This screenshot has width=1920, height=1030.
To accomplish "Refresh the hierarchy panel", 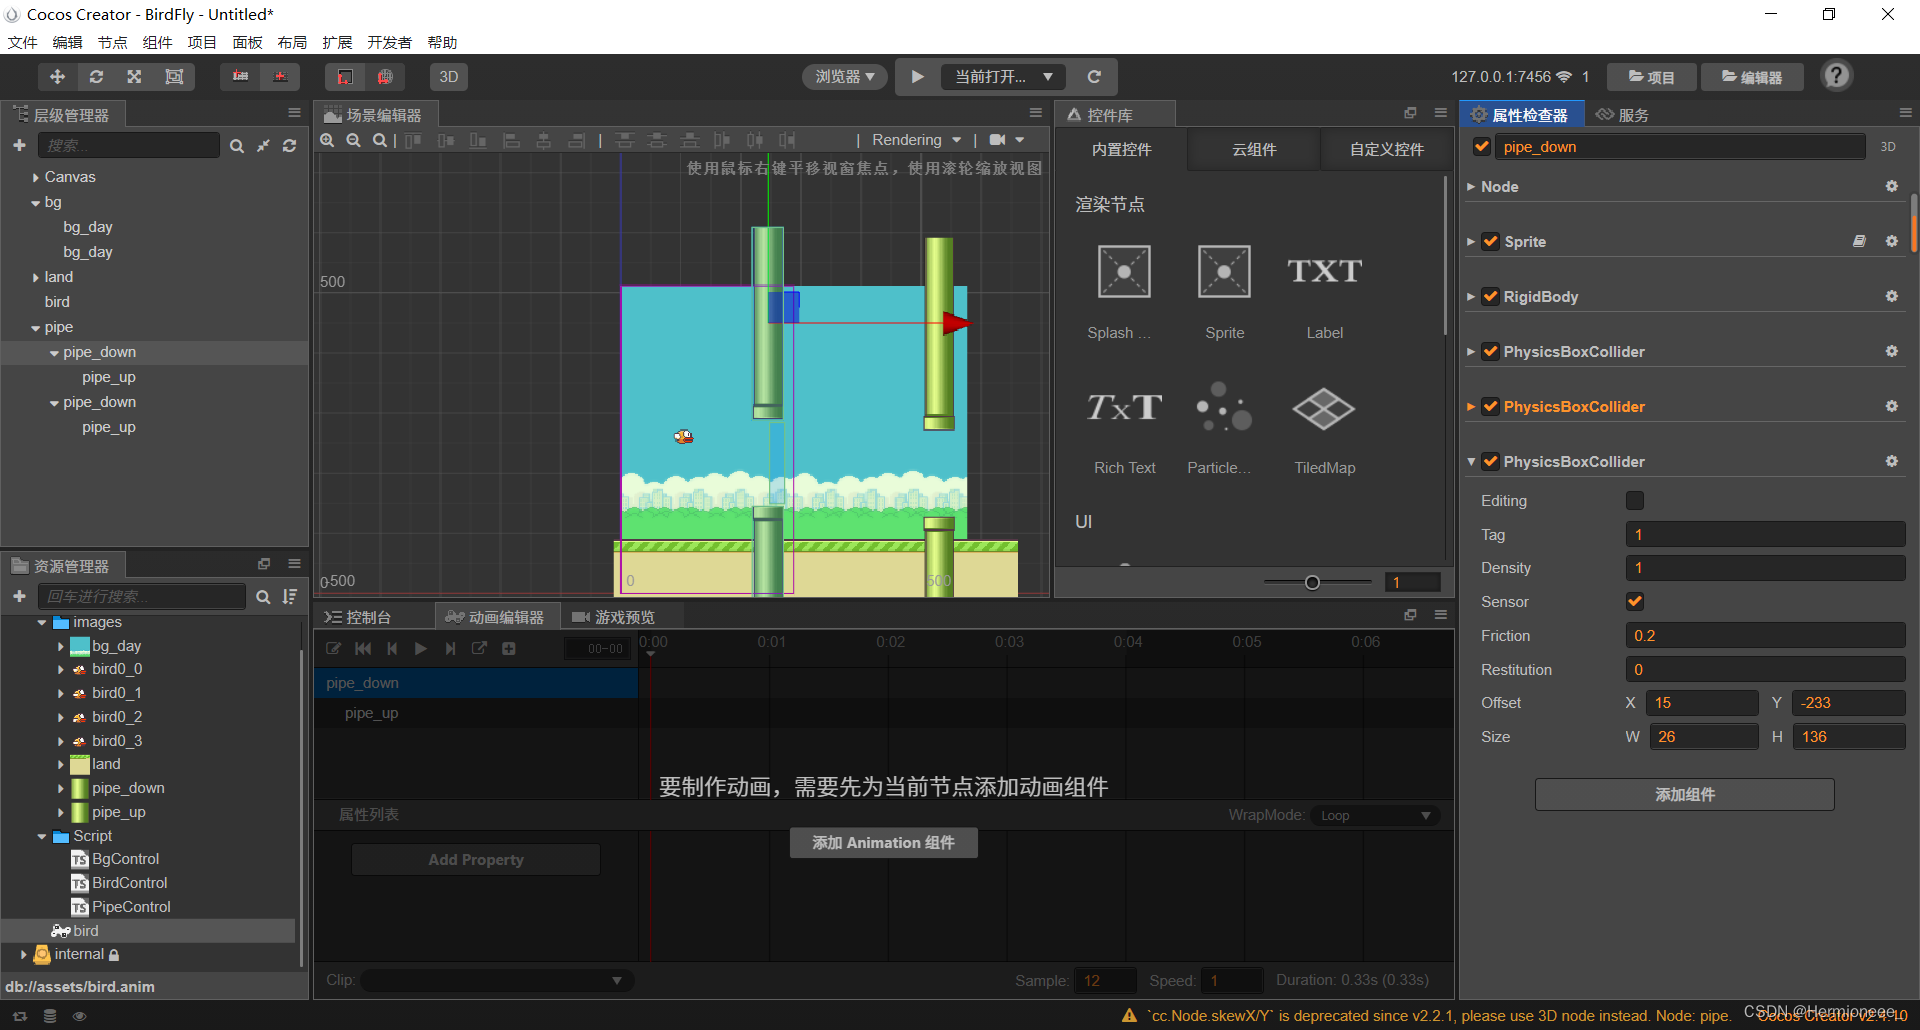I will pos(289,146).
